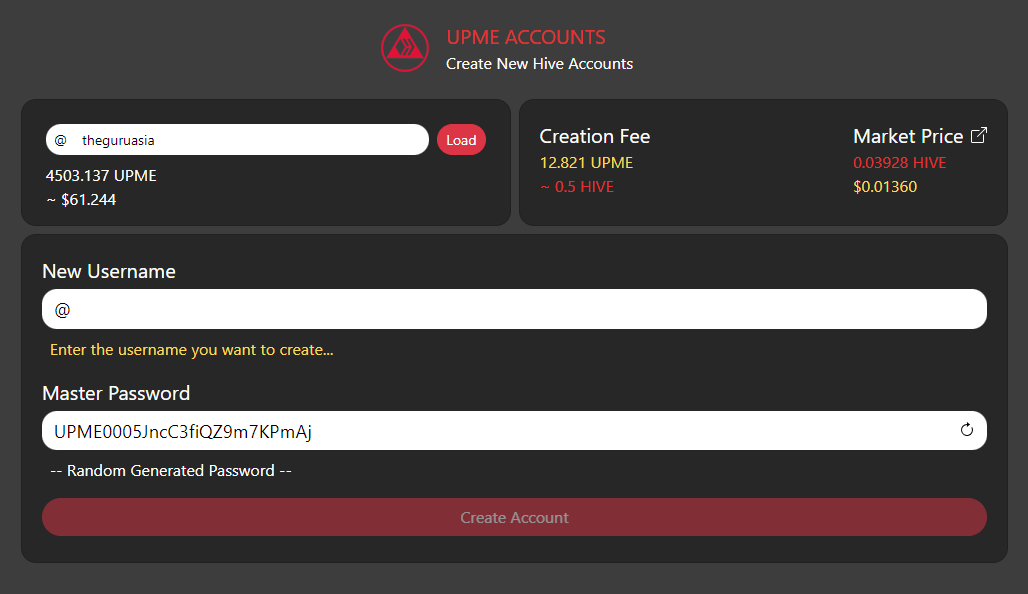Viewport: 1028px width, 594px height.
Task: Select the Master Password text field
Action: [514, 431]
